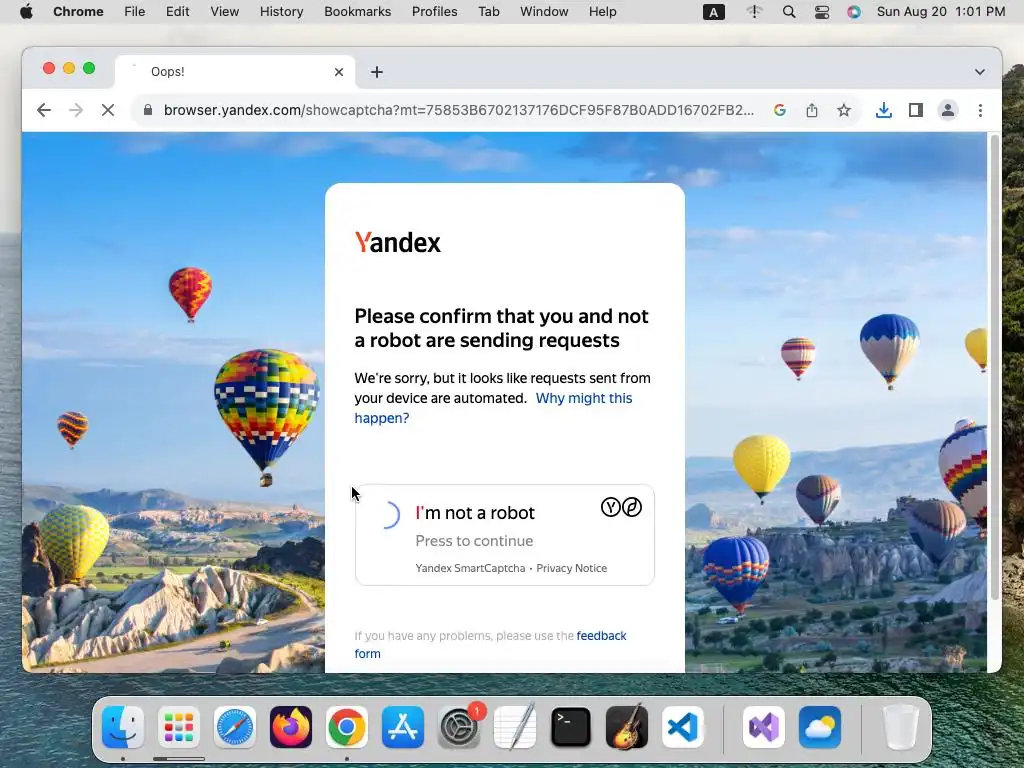This screenshot has width=1024, height=768.
Task: Click the Wi-Fi status icon in menu bar
Action: [x=754, y=12]
